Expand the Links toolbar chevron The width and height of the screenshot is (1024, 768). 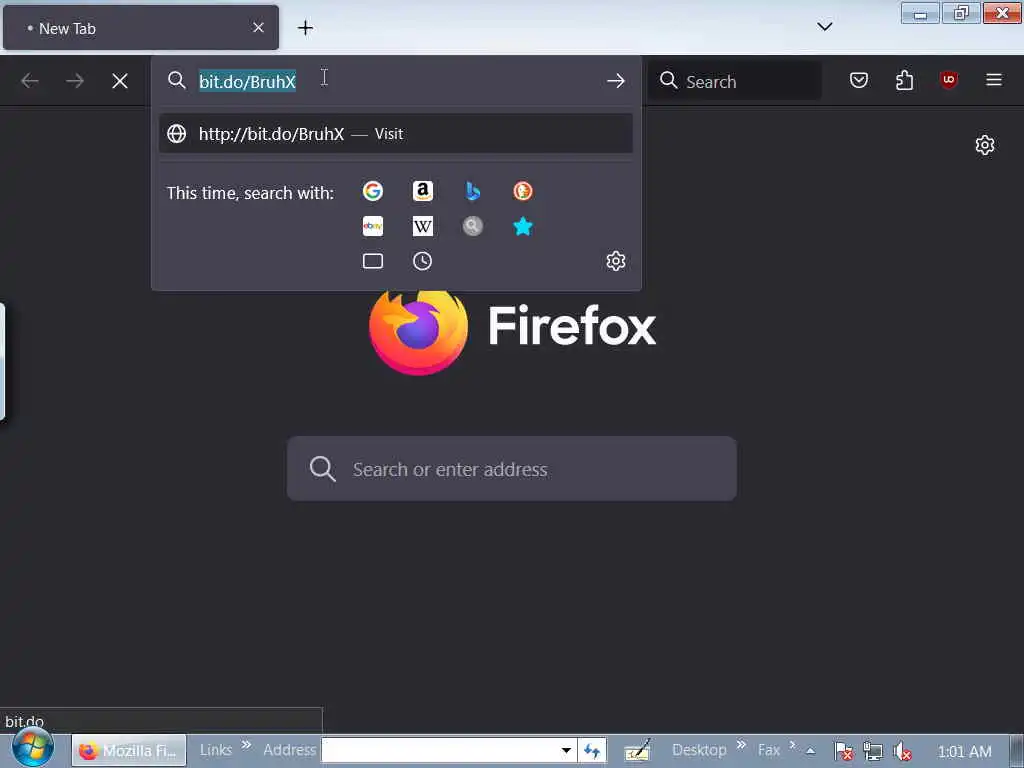[246, 744]
